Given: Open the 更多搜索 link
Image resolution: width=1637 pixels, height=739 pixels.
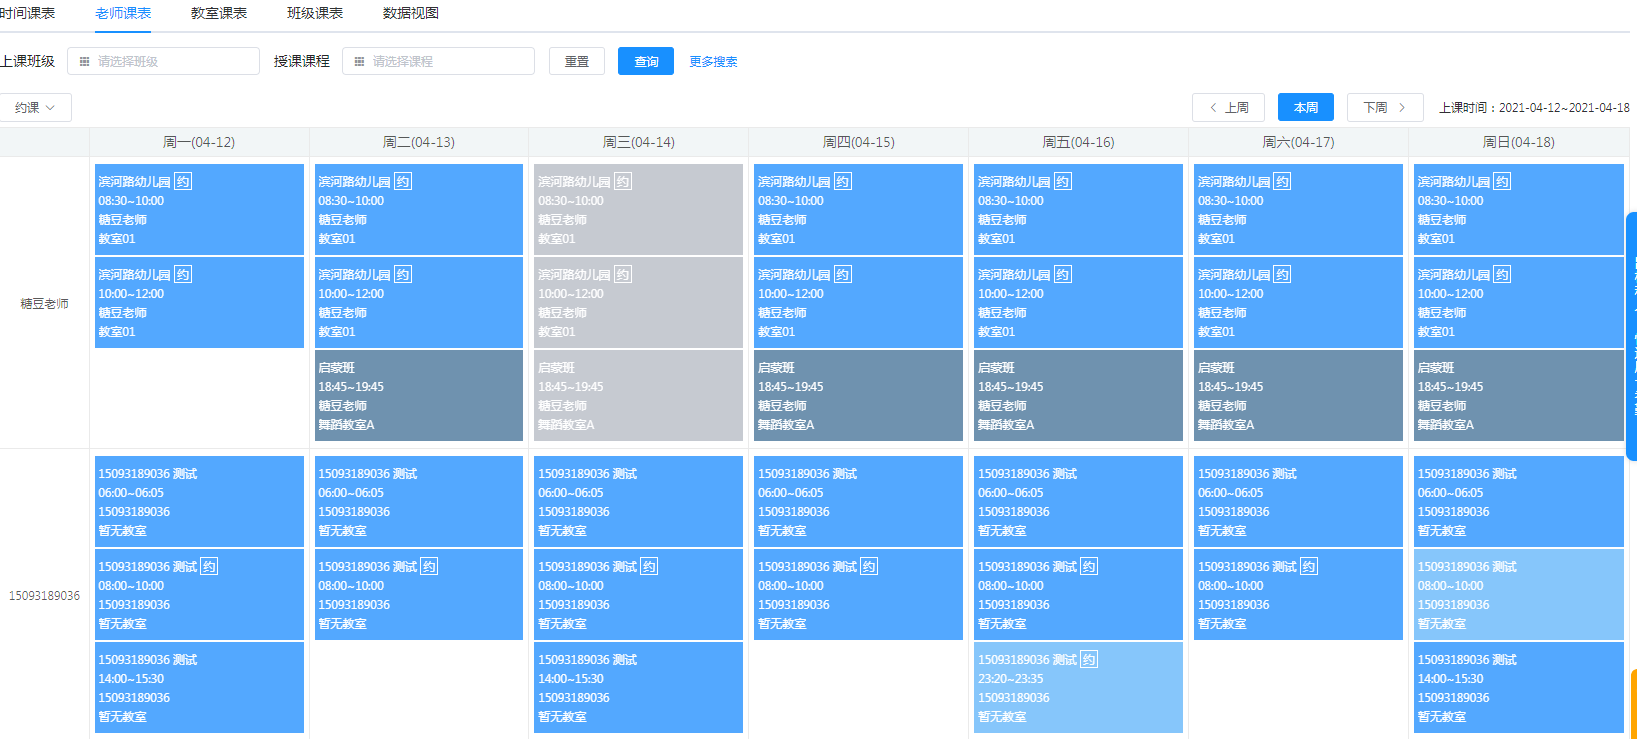Looking at the screenshot, I should pos(713,62).
